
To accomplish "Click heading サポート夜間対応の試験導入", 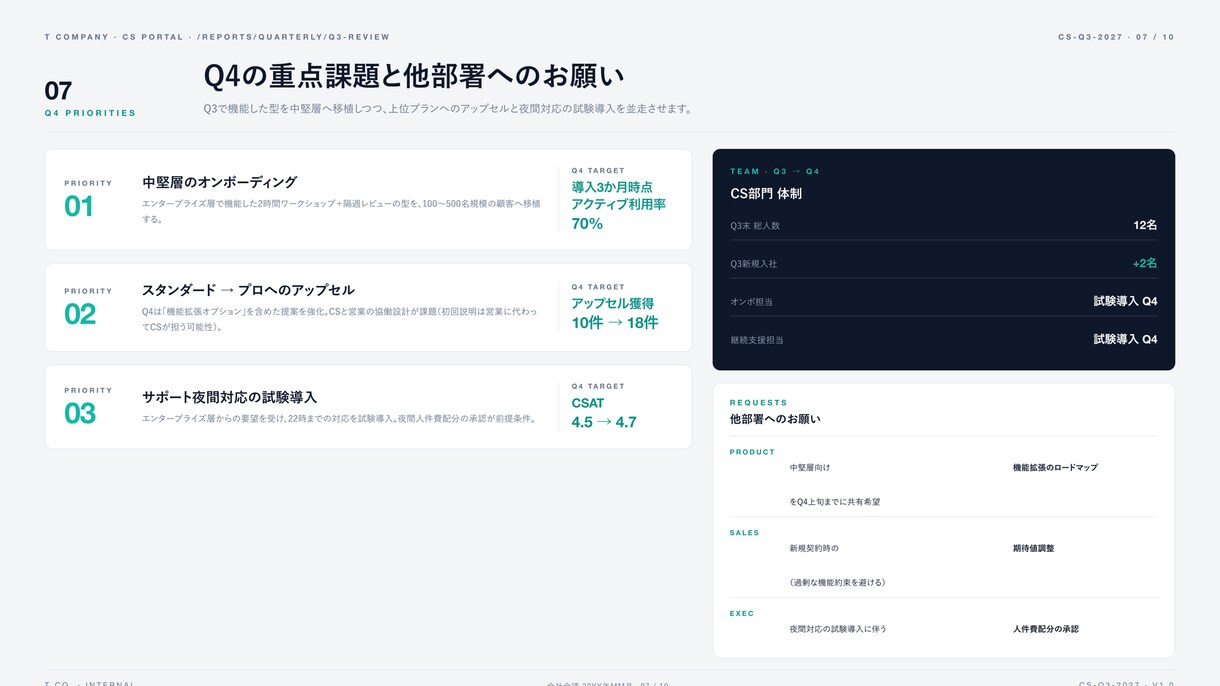I will pos(230,397).
